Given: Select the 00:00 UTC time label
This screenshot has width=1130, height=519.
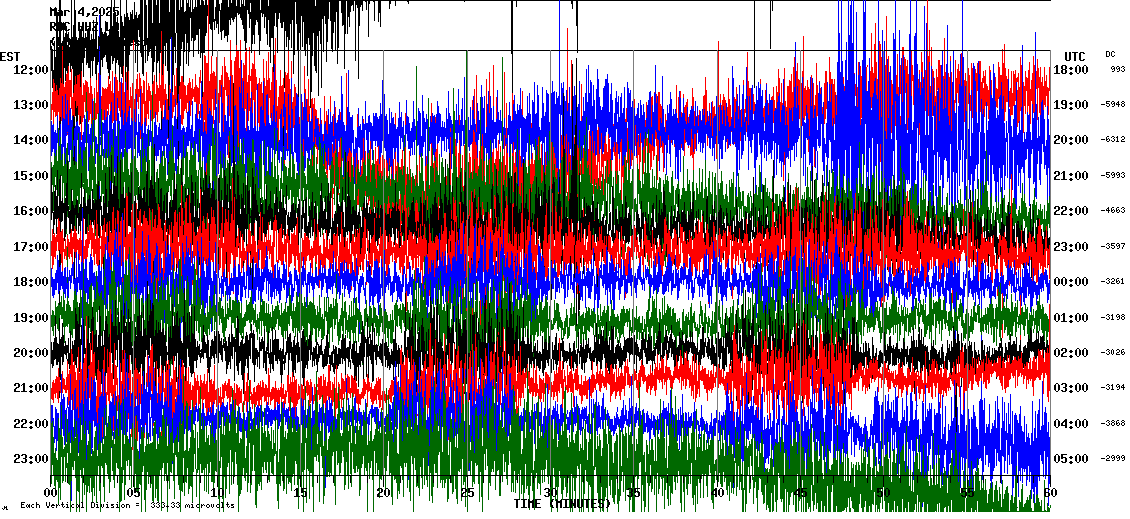Looking at the screenshot, I should coord(1073,281).
